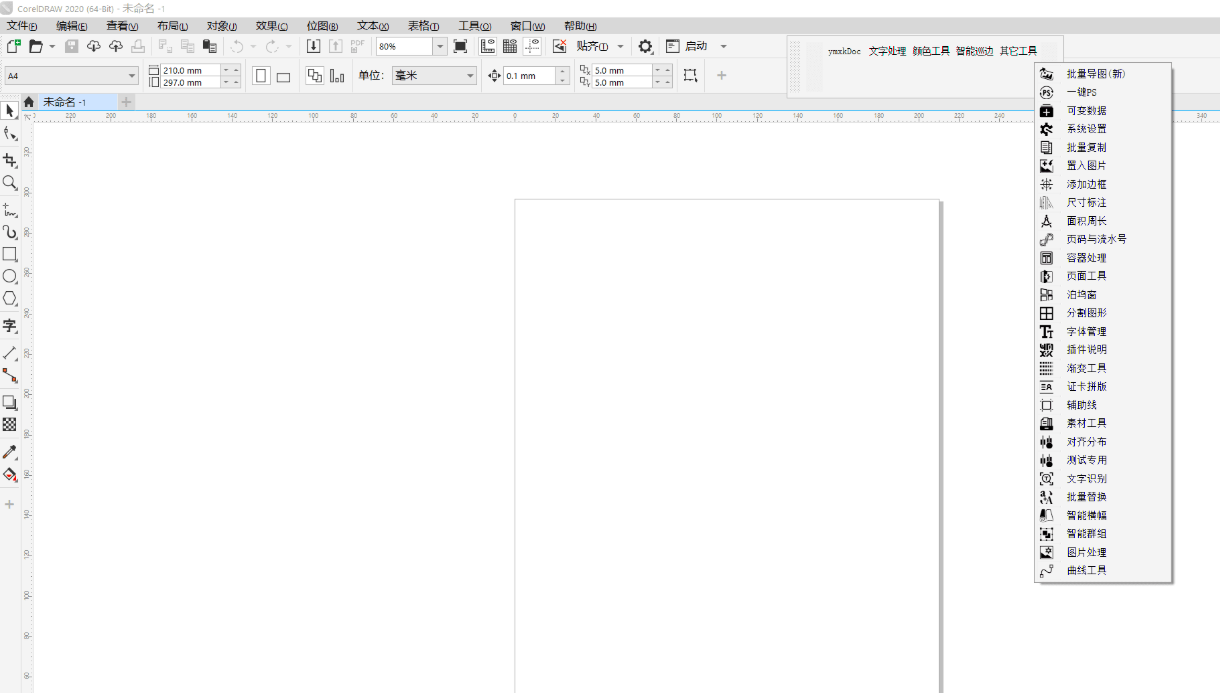Open the 毫米 units dropdown
Viewport: 1220px width, 693px height.
click(x=471, y=76)
